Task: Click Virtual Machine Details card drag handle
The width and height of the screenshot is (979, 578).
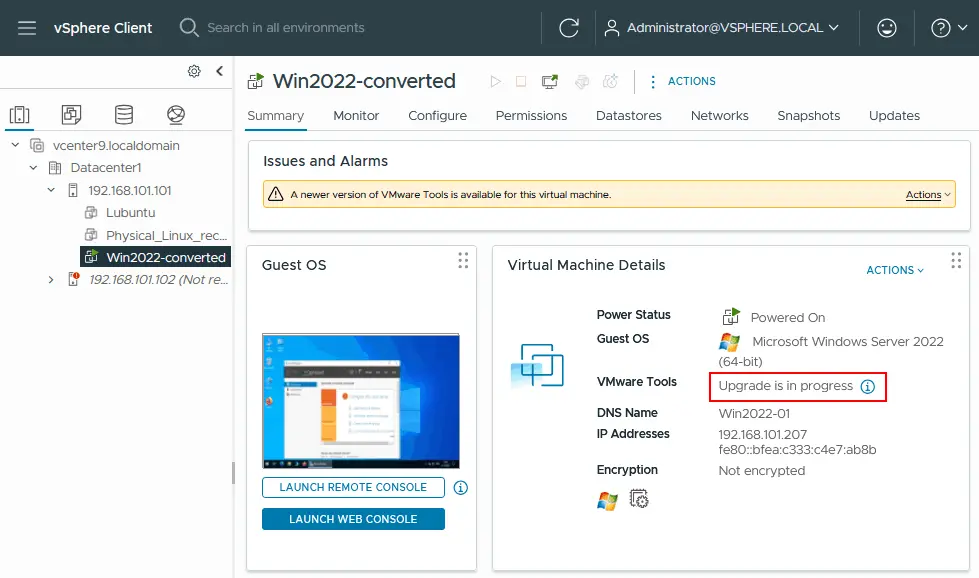Action: tap(956, 260)
